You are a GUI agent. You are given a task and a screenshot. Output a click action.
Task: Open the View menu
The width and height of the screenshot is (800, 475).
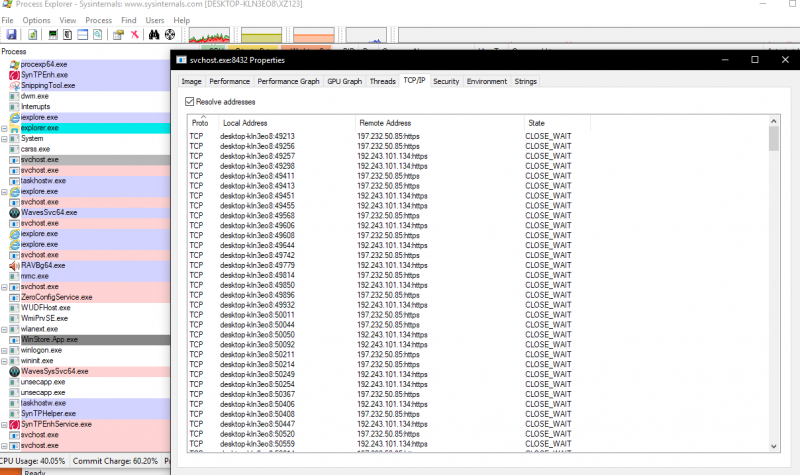click(67, 20)
